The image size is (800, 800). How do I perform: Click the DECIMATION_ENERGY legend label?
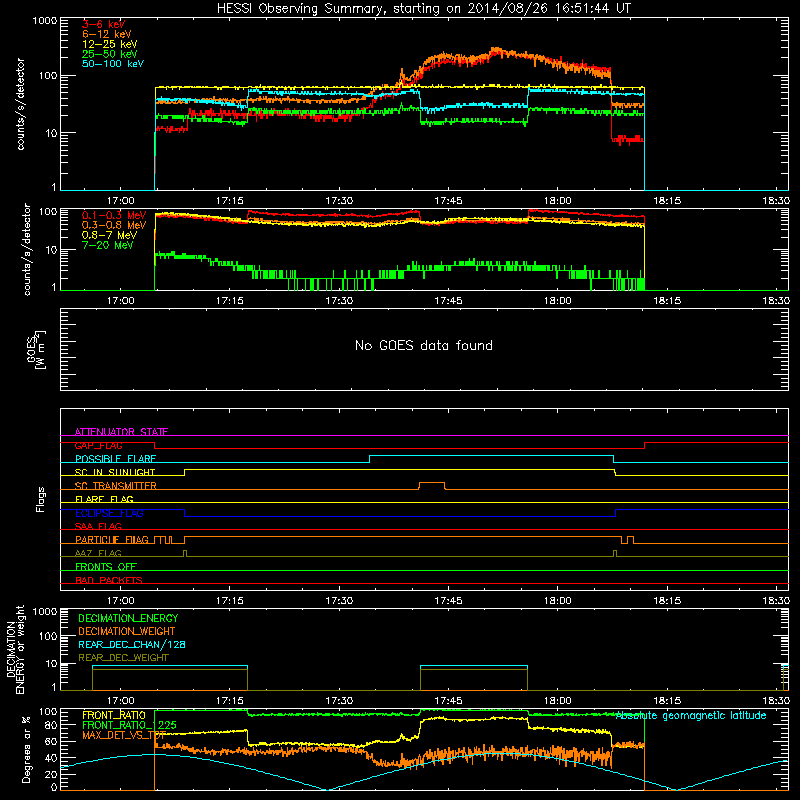(x=129, y=618)
